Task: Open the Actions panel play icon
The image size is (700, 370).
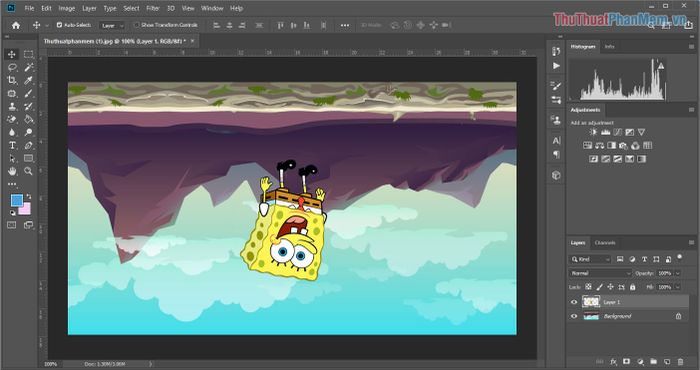Action: pyautogui.click(x=556, y=66)
